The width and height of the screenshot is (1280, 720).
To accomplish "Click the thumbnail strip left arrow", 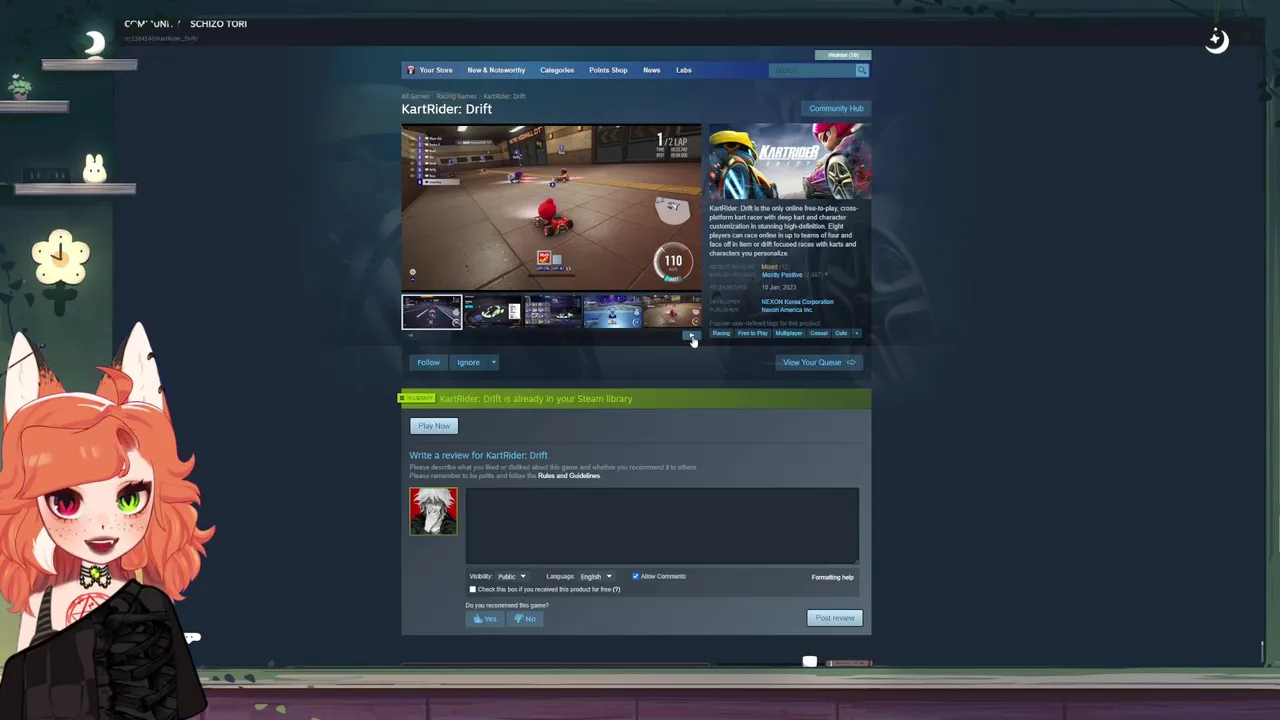I will [410, 335].
